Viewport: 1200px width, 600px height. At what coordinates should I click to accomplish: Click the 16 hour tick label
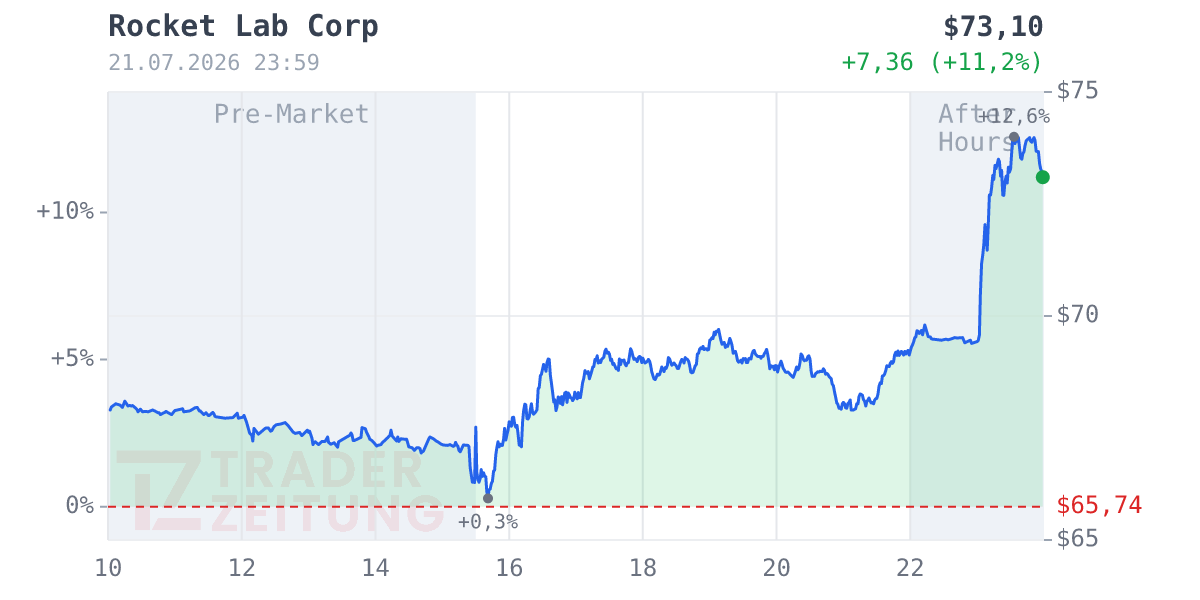(509, 568)
